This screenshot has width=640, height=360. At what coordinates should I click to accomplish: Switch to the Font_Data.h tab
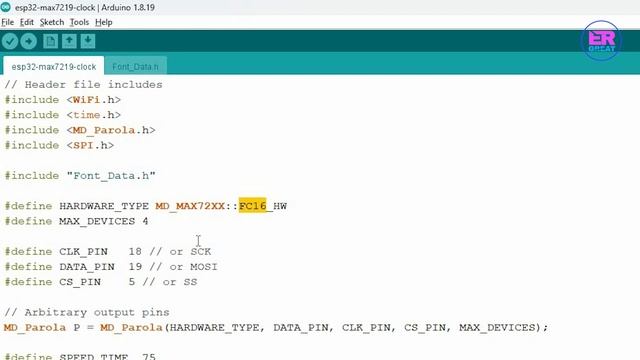click(x=135, y=67)
